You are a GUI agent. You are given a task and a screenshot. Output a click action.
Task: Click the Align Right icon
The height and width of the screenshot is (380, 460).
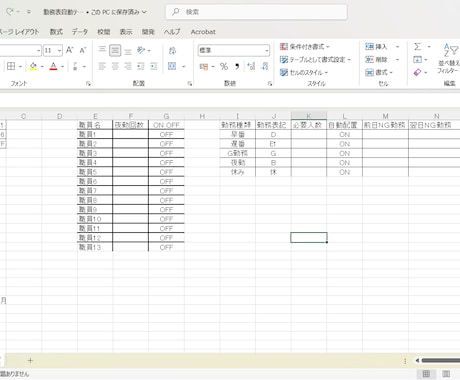click(x=128, y=66)
